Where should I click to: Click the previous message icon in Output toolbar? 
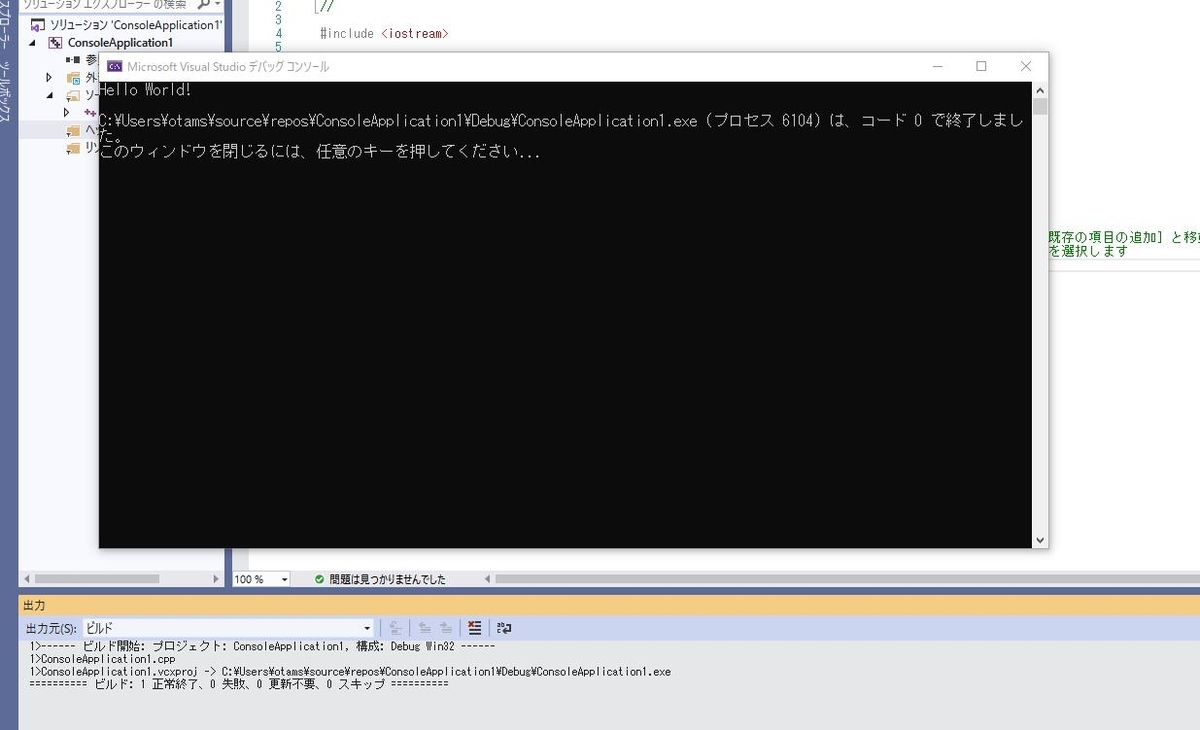425,628
